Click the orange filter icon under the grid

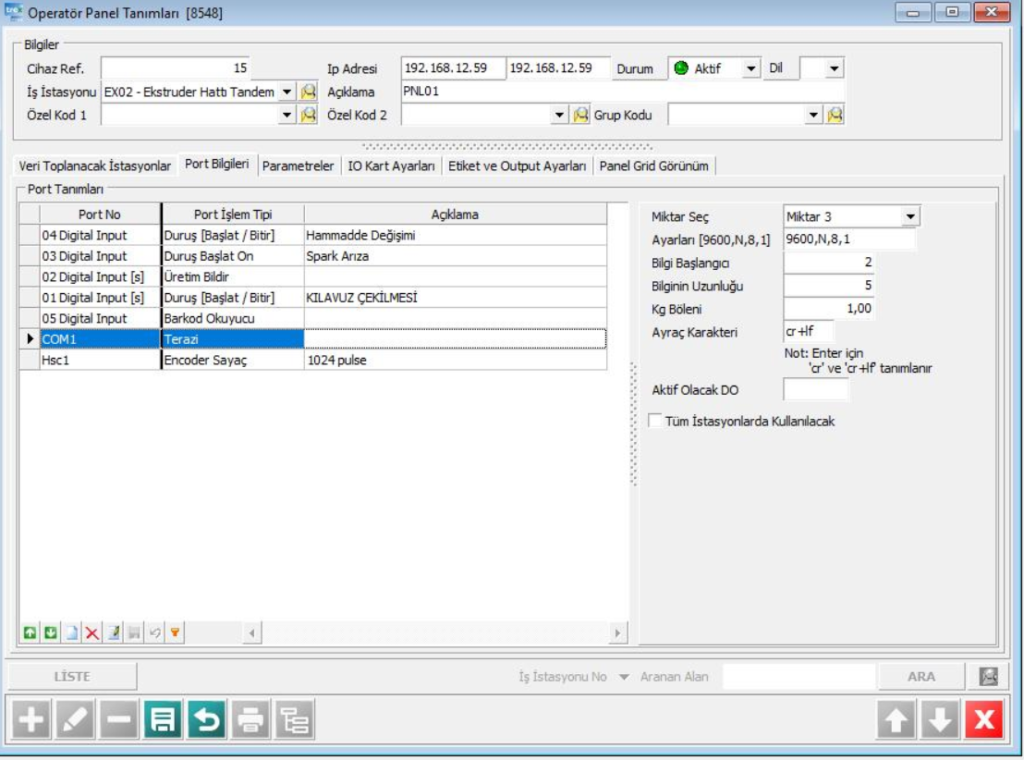coord(174,633)
